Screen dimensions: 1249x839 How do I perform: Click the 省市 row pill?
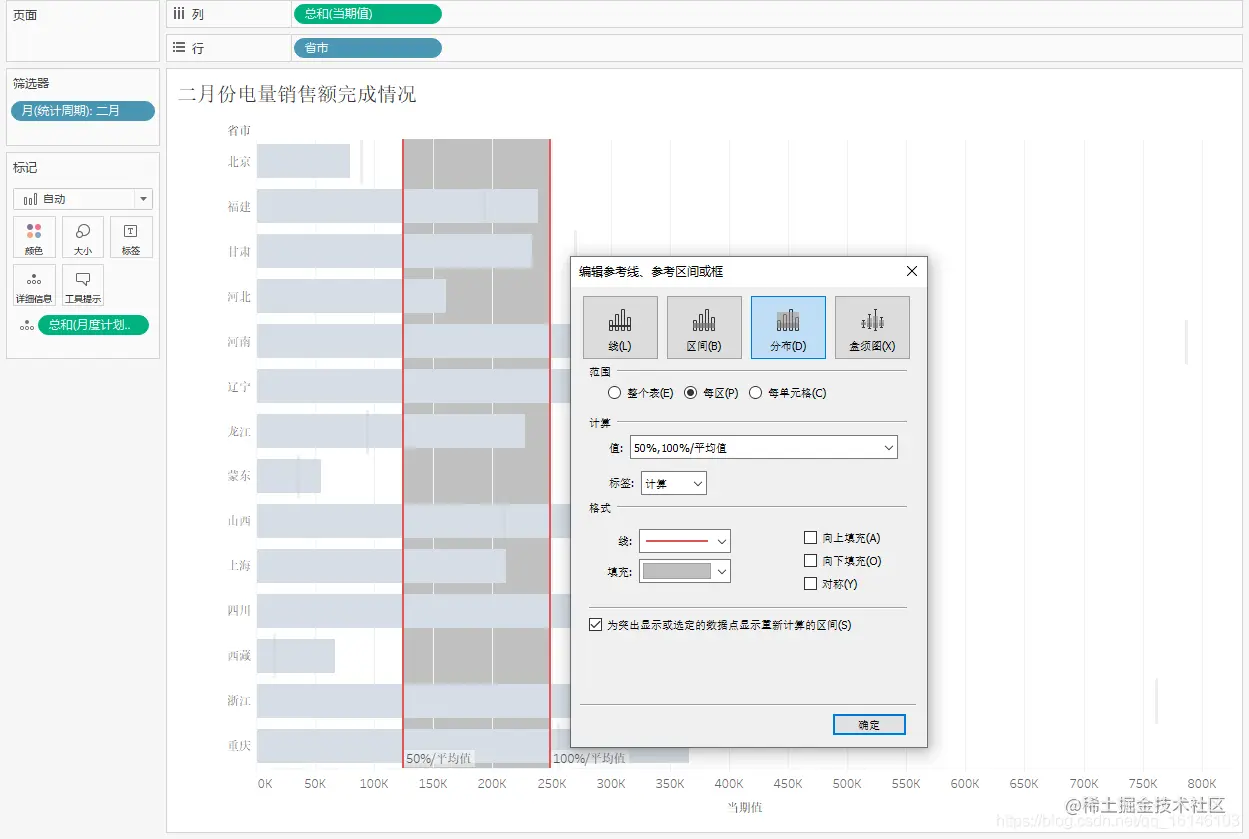tap(367, 48)
